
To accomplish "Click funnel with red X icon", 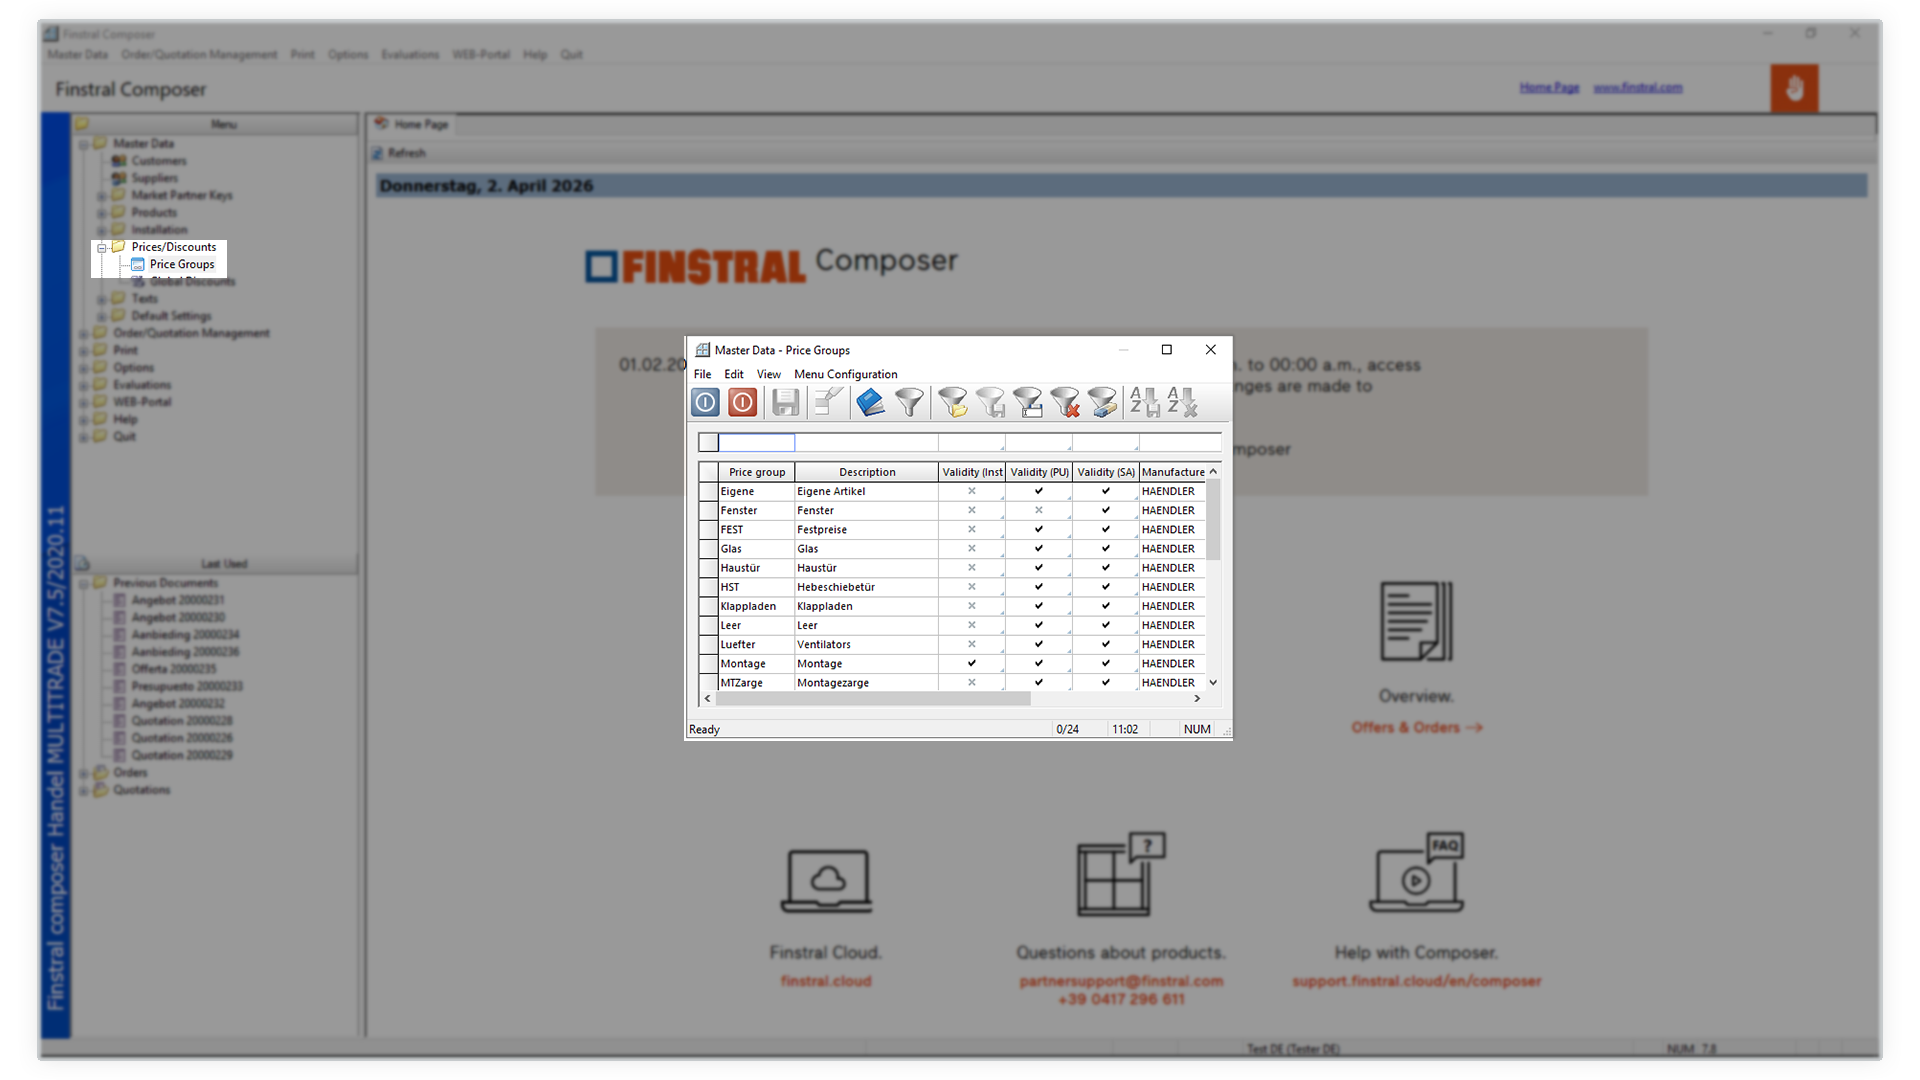I will point(1065,402).
